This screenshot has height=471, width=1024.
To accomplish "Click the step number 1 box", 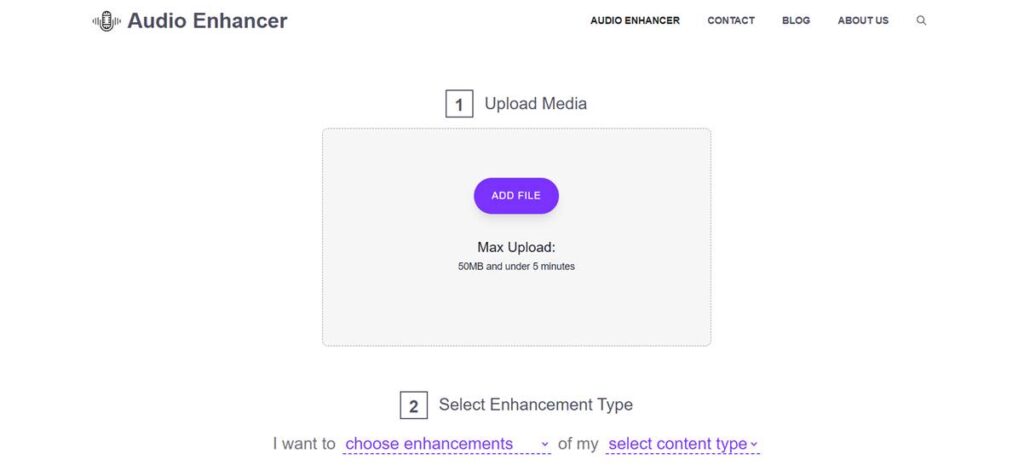I will pyautogui.click(x=459, y=105).
